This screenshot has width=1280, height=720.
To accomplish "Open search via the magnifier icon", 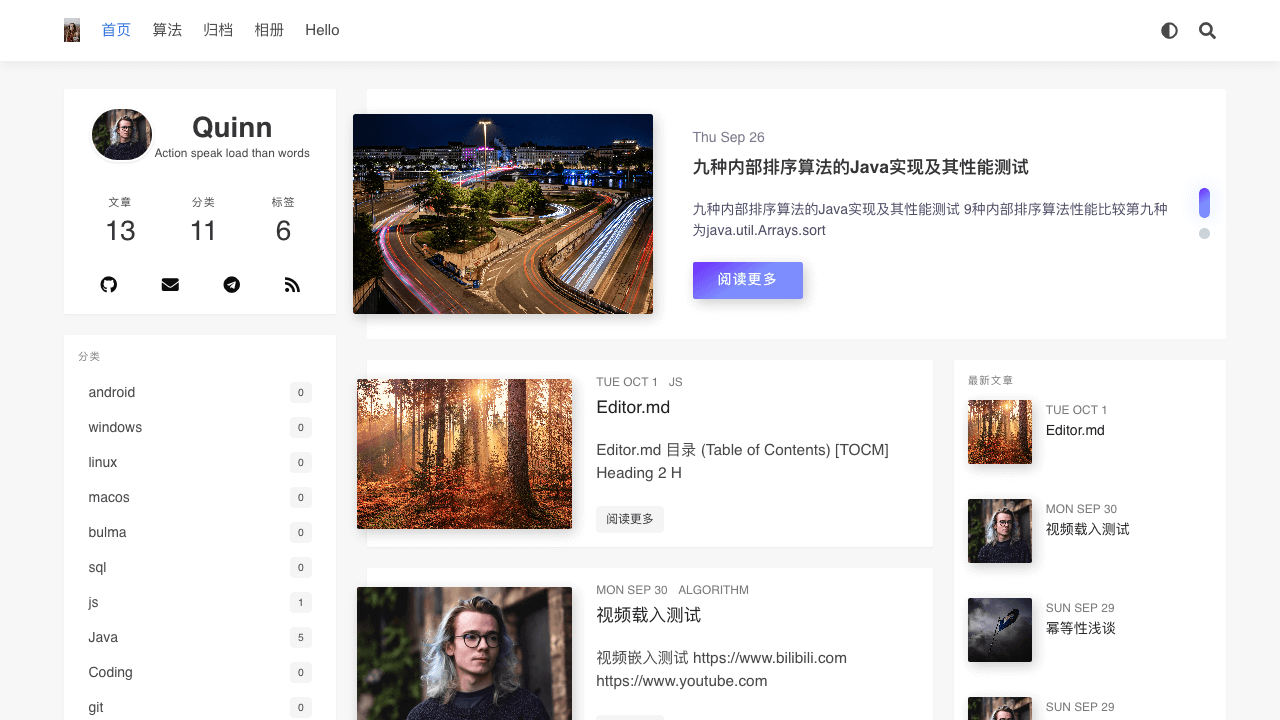I will click(1207, 31).
